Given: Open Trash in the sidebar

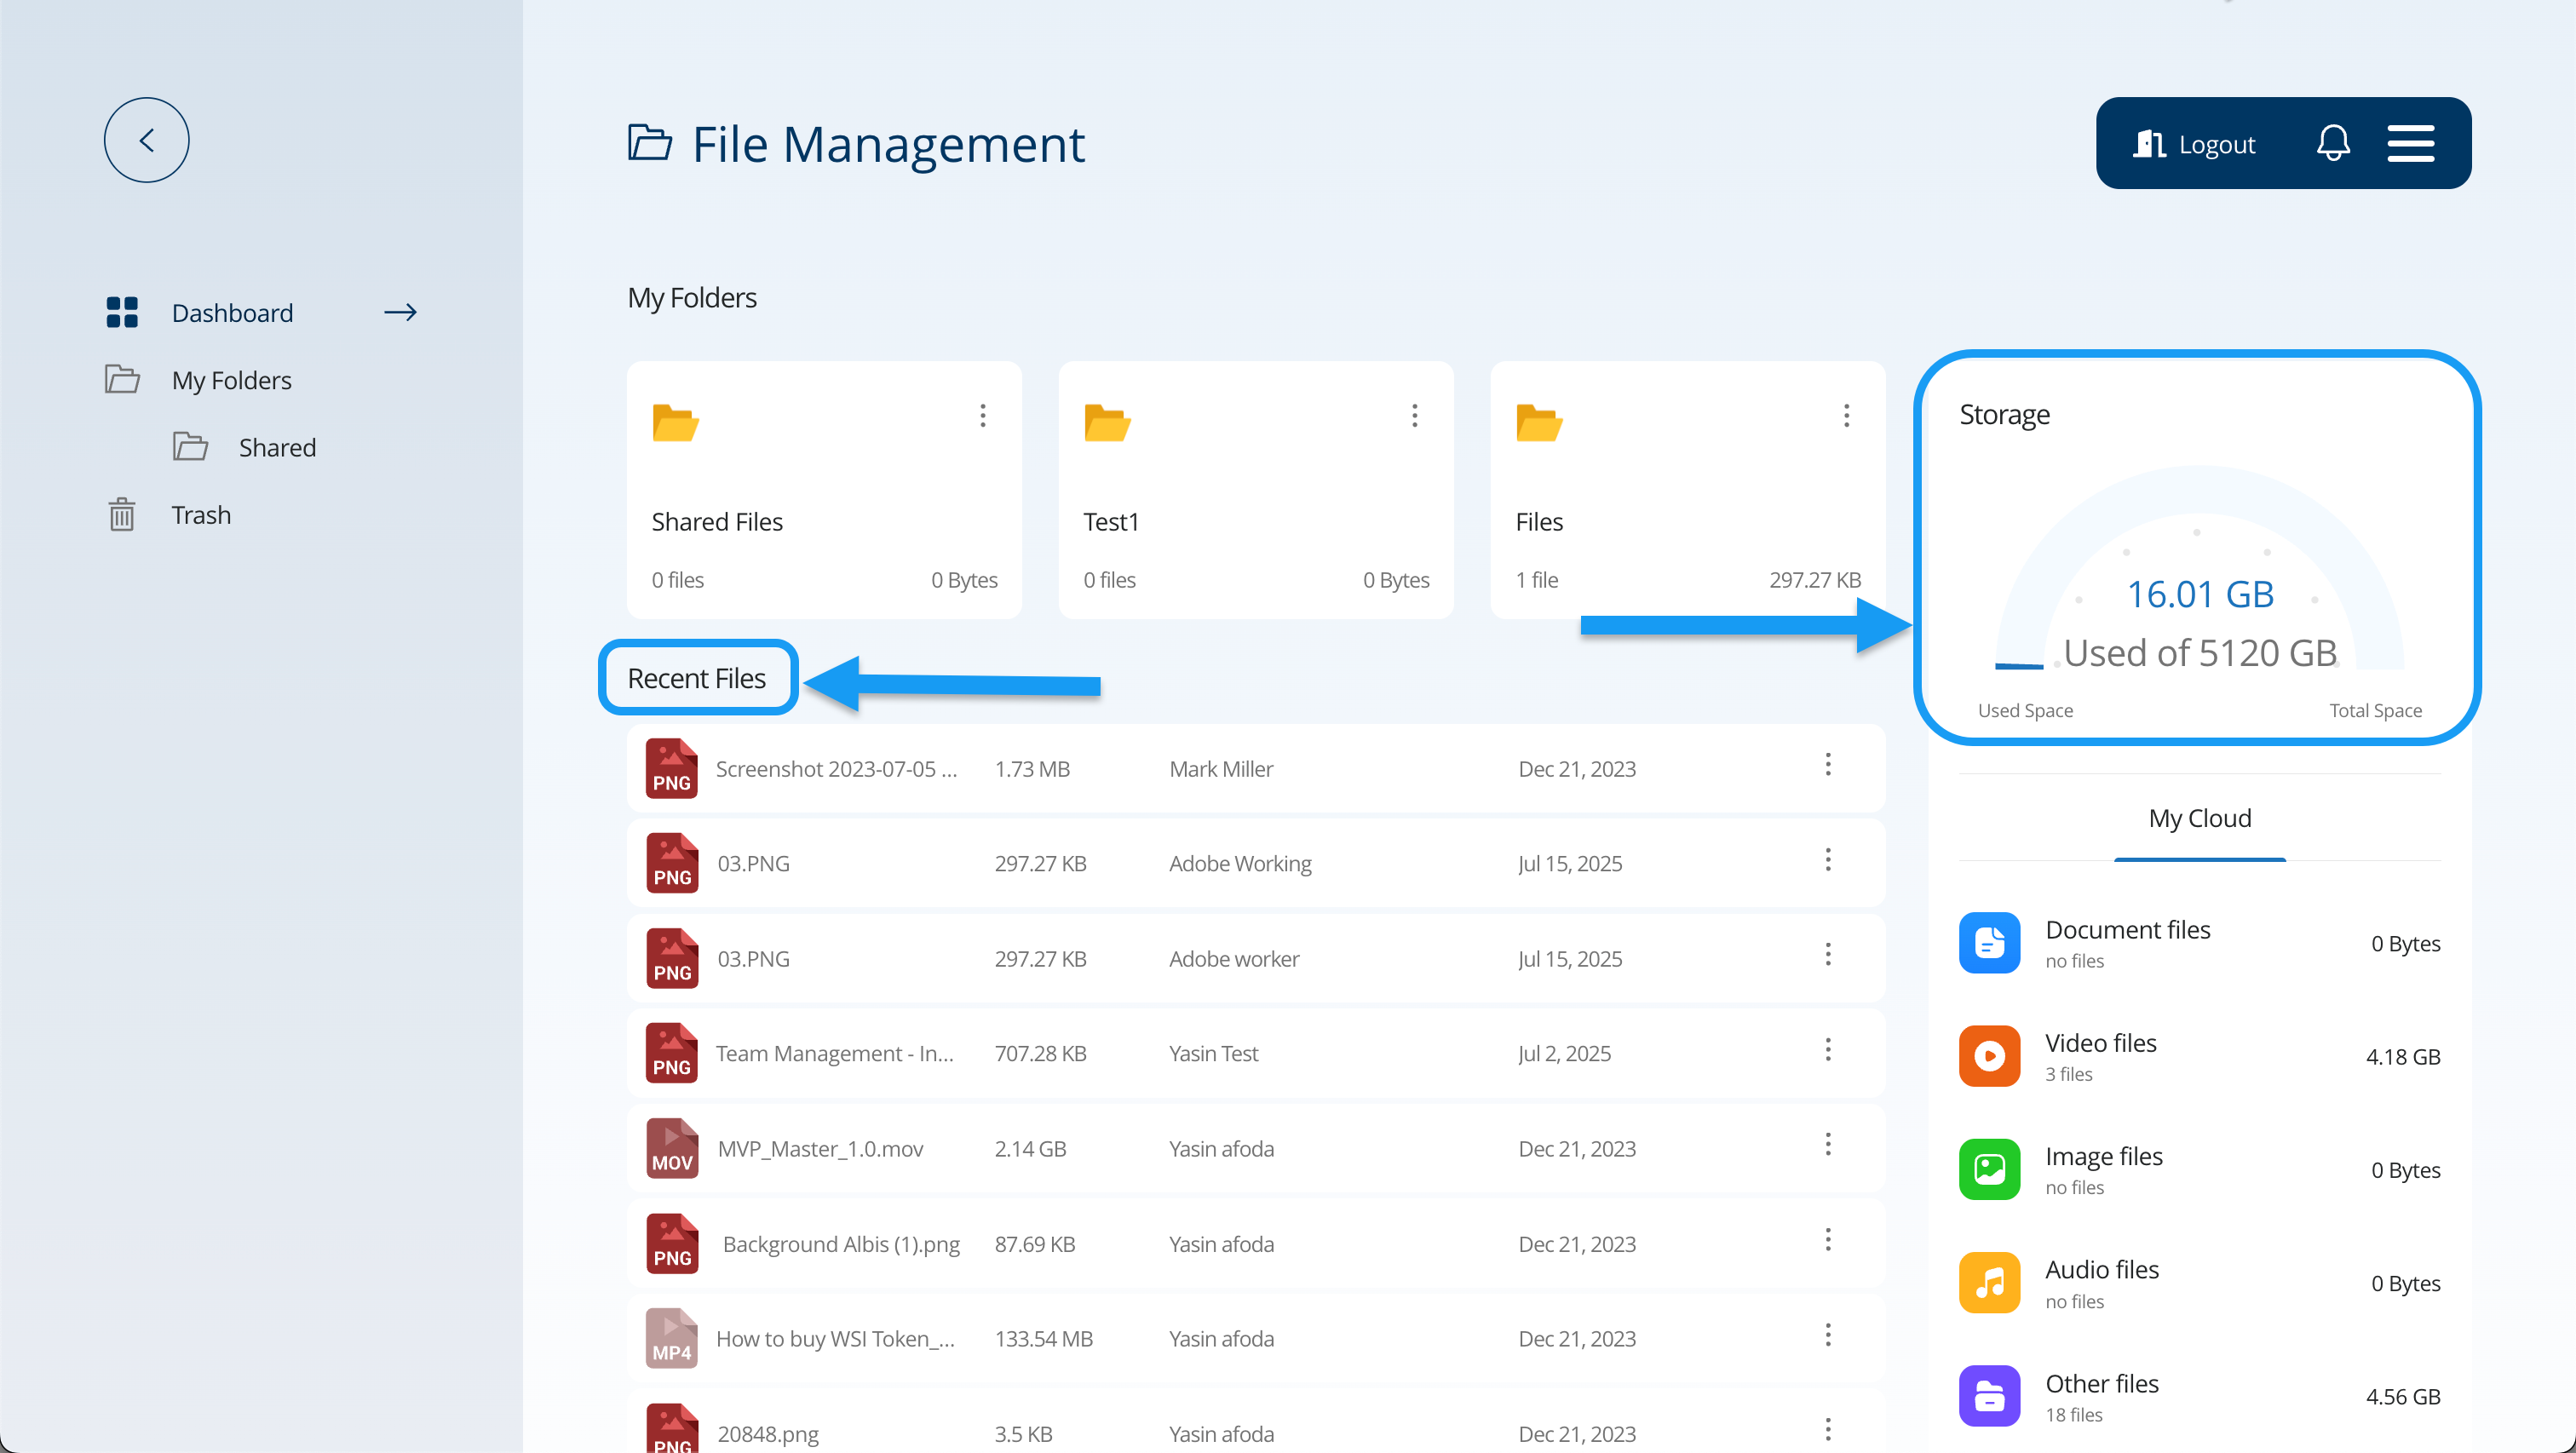Looking at the screenshot, I should (200, 515).
